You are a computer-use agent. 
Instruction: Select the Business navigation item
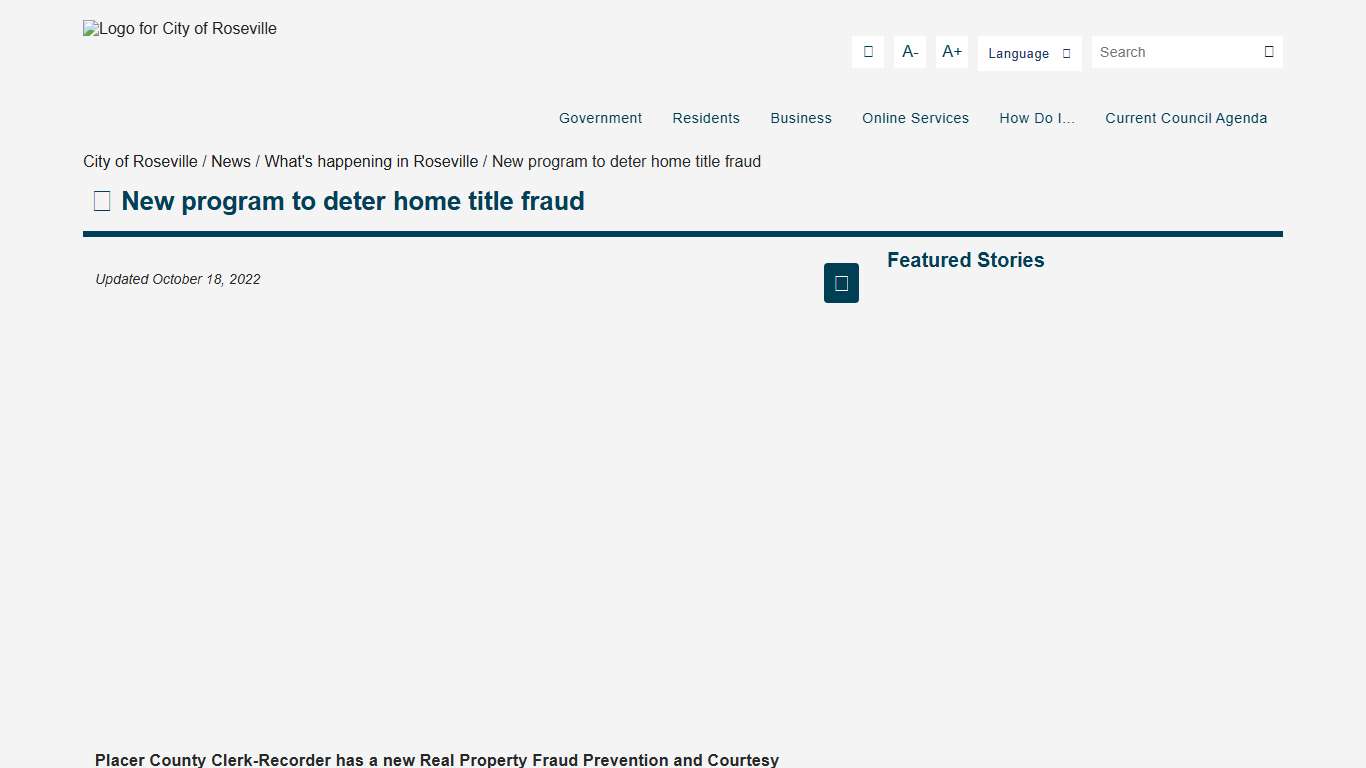pyautogui.click(x=801, y=118)
